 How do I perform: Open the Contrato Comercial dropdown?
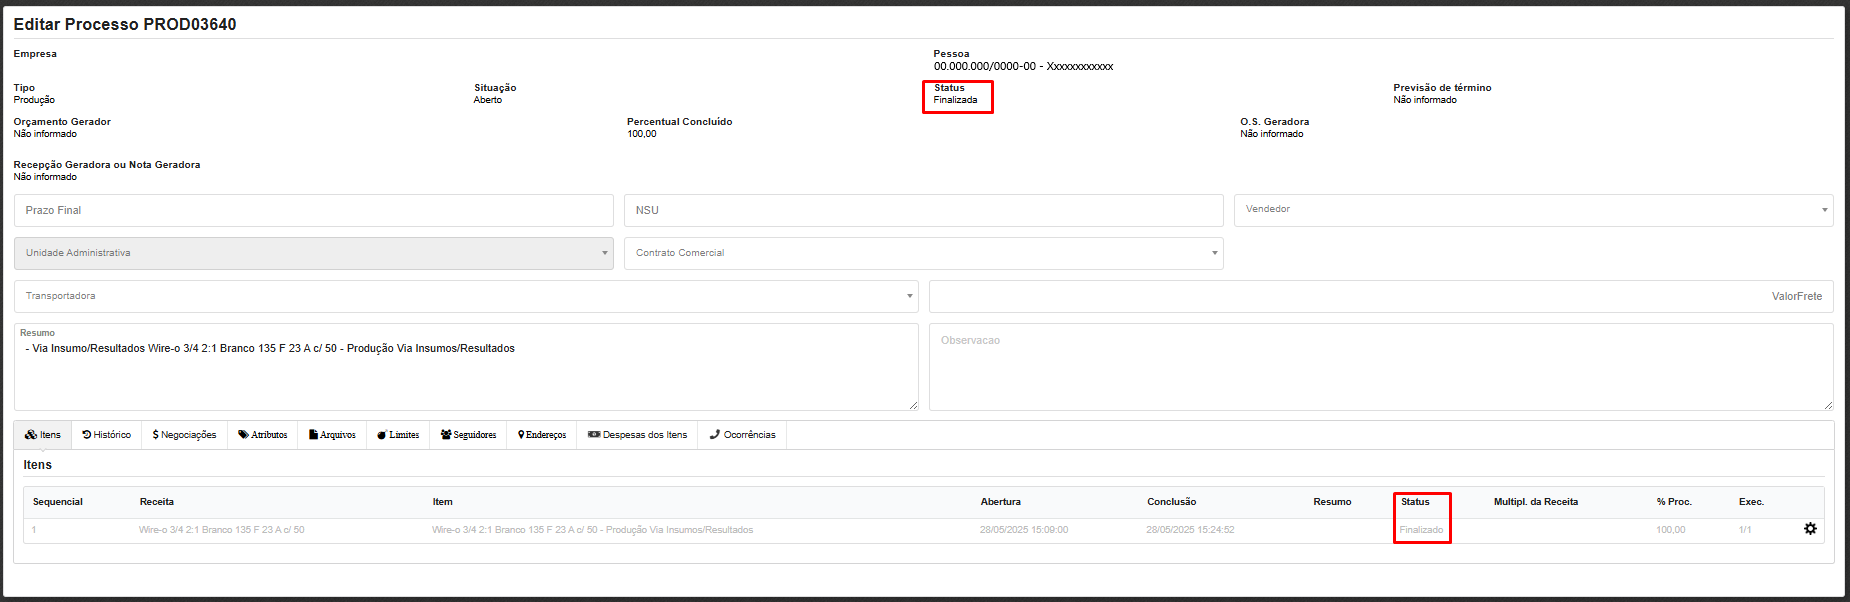(x=923, y=253)
